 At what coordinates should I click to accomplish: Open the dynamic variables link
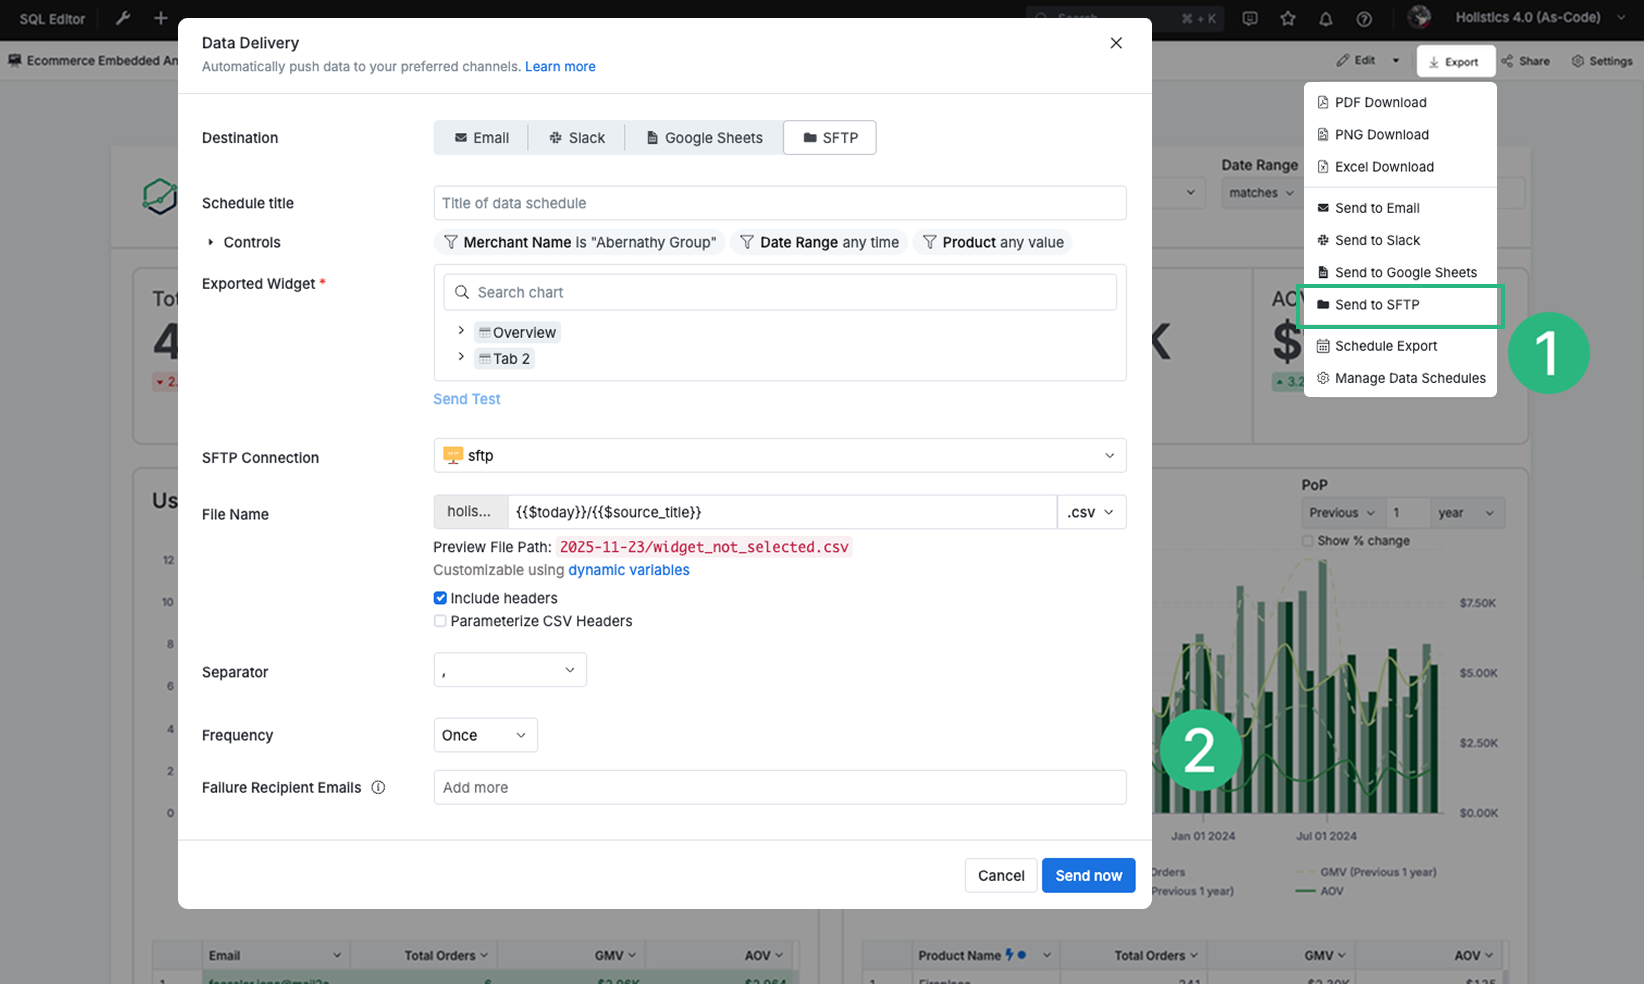(x=628, y=570)
